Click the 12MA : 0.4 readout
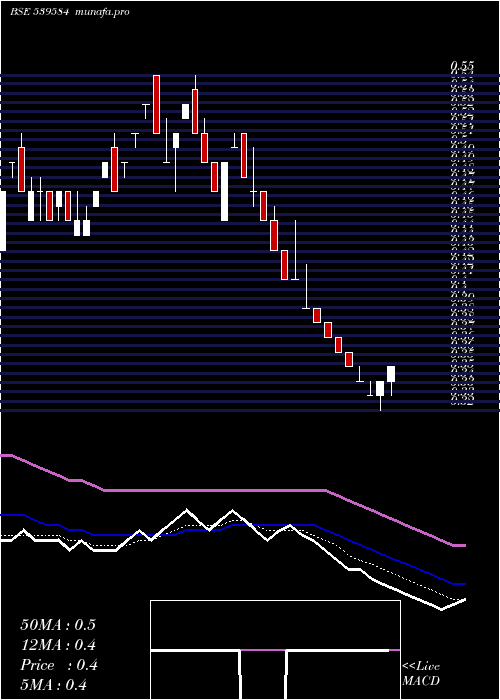Screen dimensions: 500x700 point(58,645)
